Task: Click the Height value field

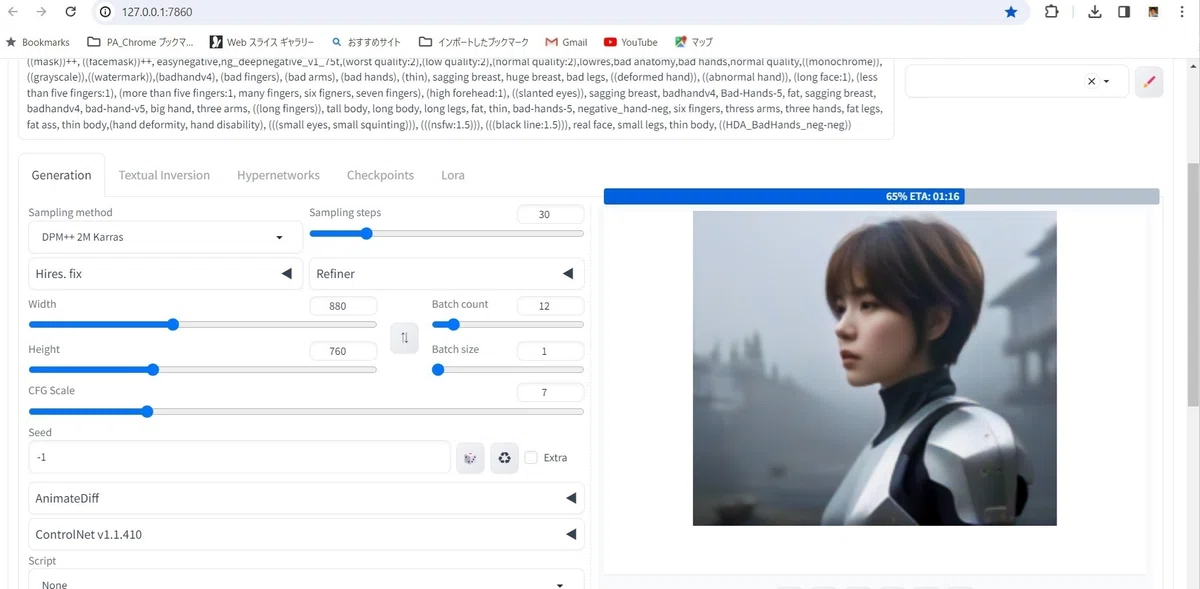Action: pyautogui.click(x=343, y=352)
